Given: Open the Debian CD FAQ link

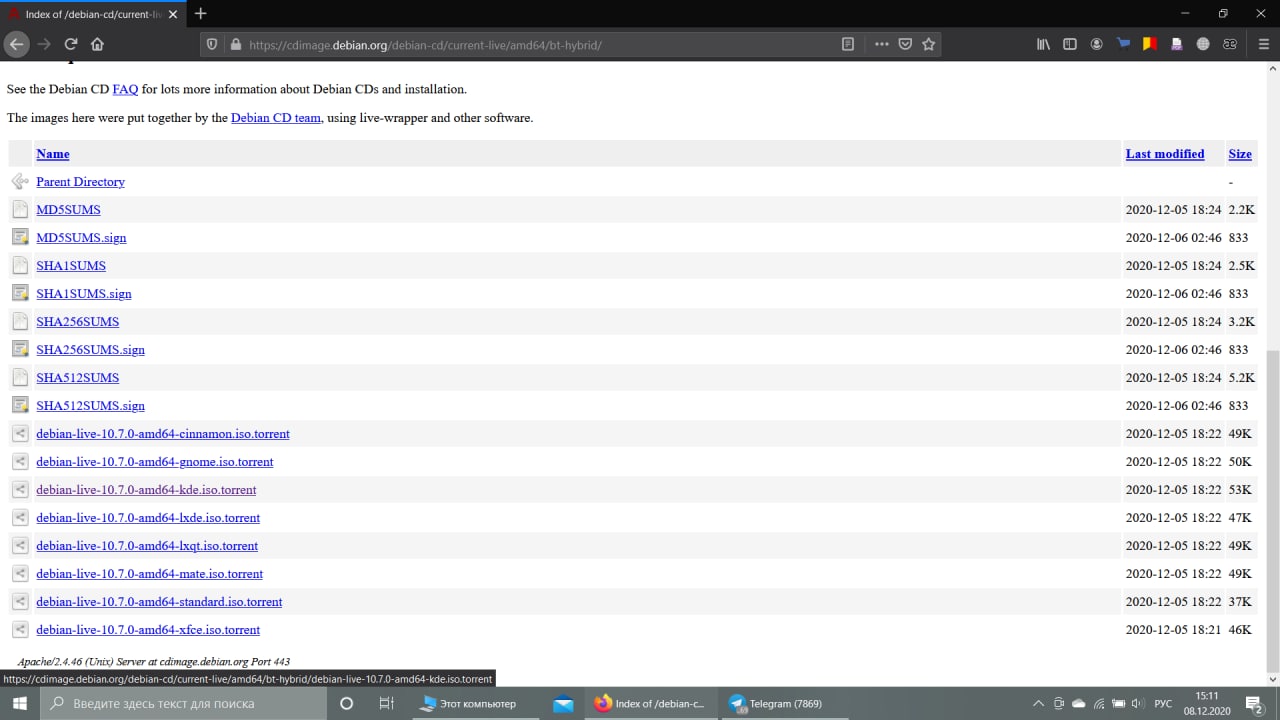Looking at the screenshot, I should pos(125,89).
